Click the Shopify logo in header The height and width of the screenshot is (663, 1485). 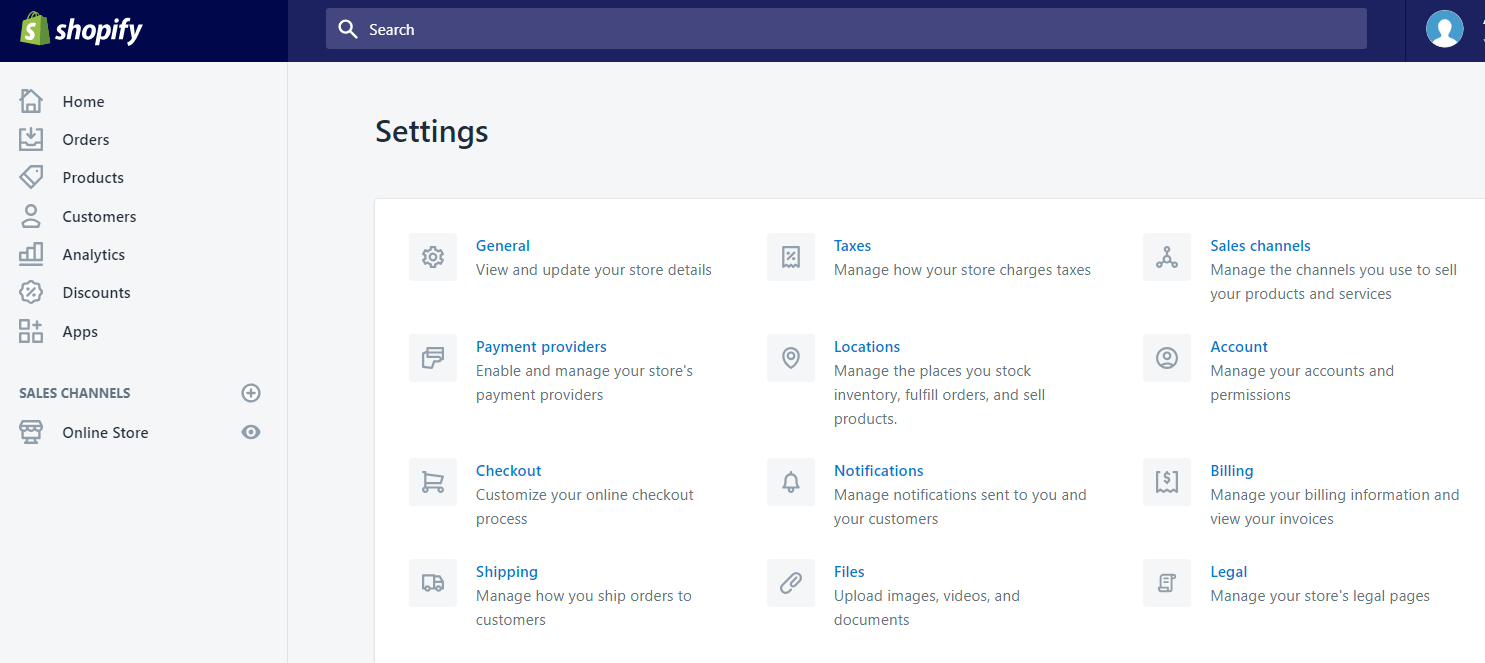(81, 29)
